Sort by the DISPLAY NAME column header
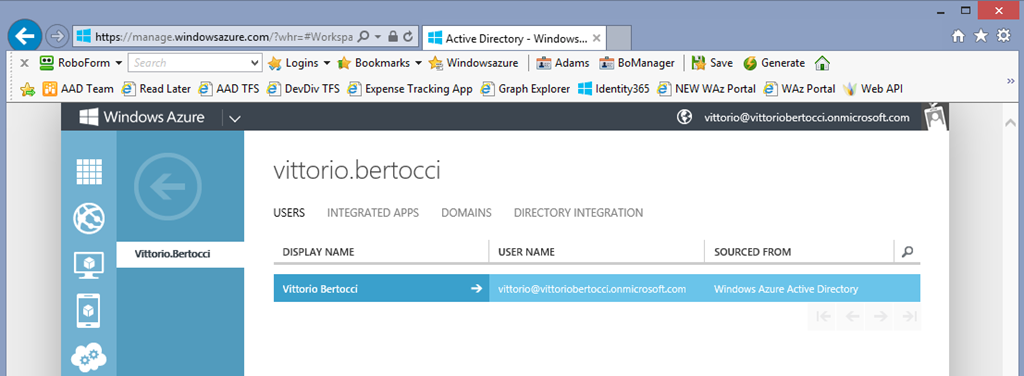Viewport: 1024px width, 376px height. 381,252
